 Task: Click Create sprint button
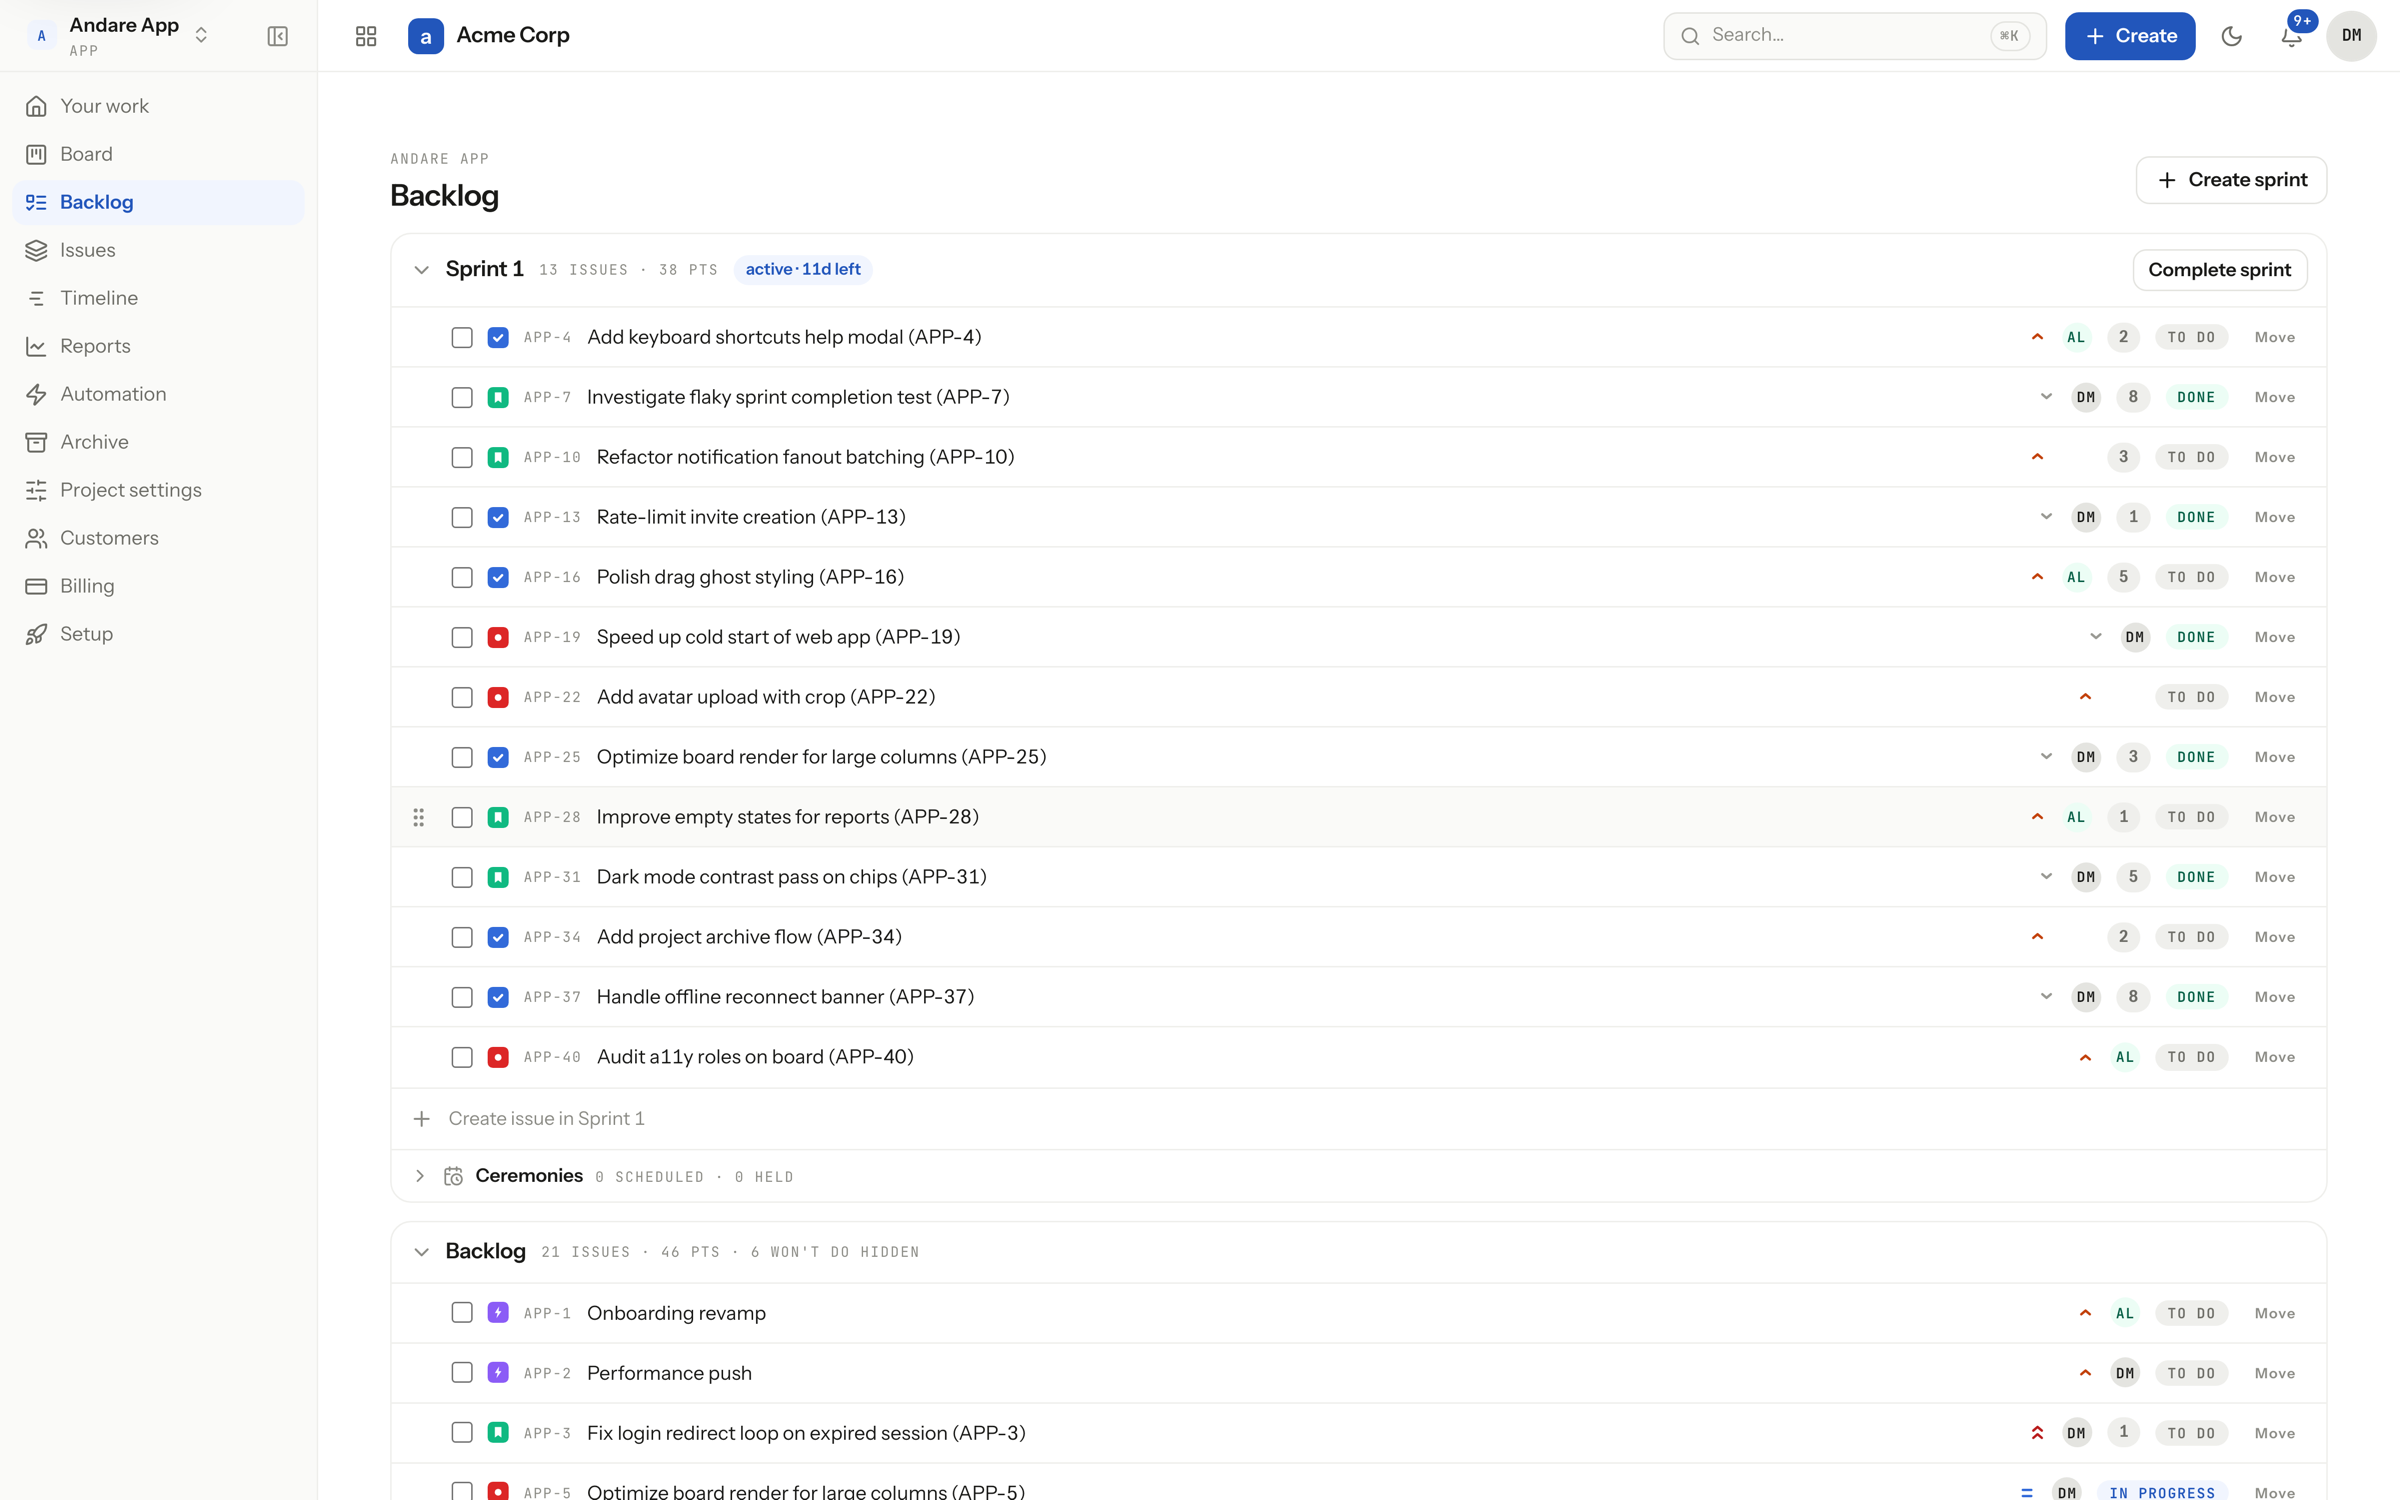point(2231,180)
